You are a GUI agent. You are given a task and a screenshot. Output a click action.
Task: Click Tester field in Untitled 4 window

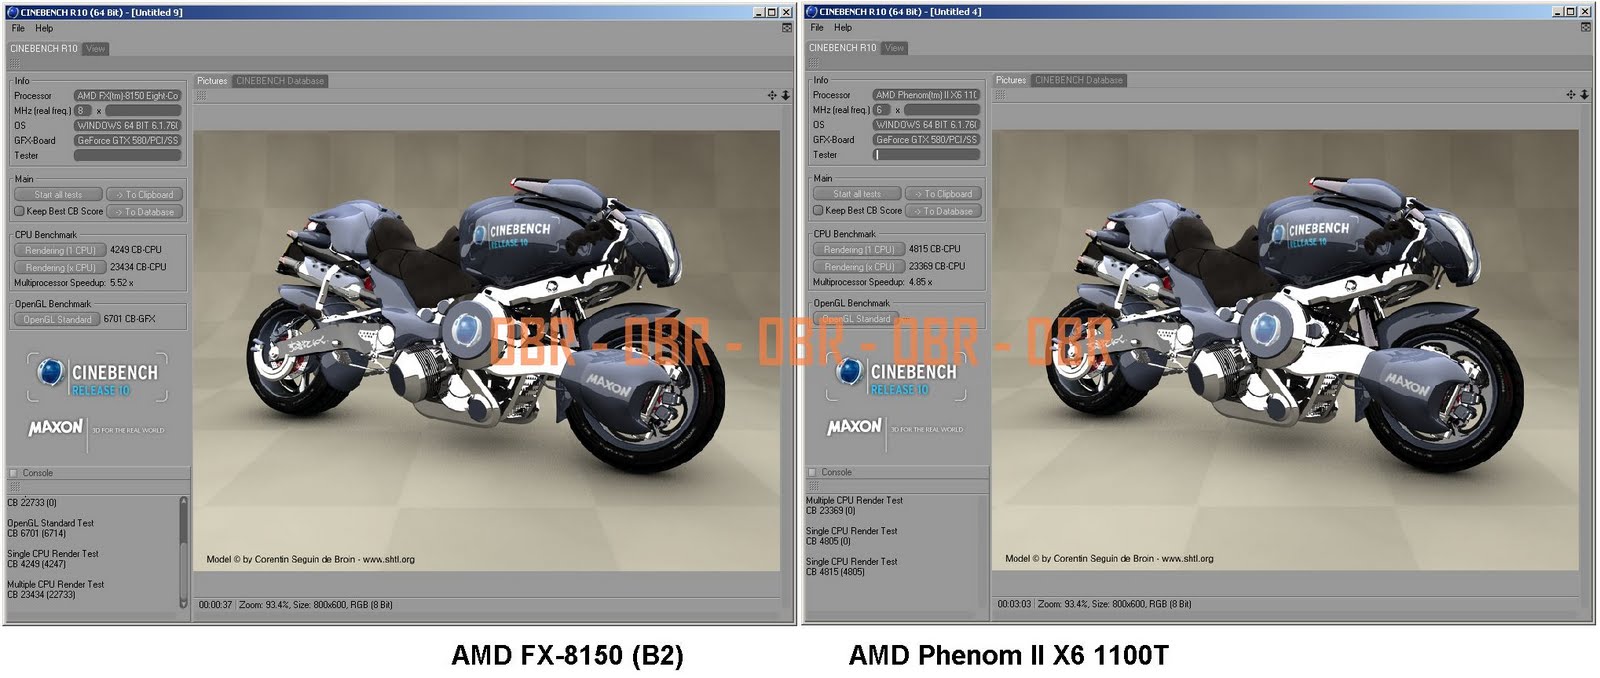(926, 154)
